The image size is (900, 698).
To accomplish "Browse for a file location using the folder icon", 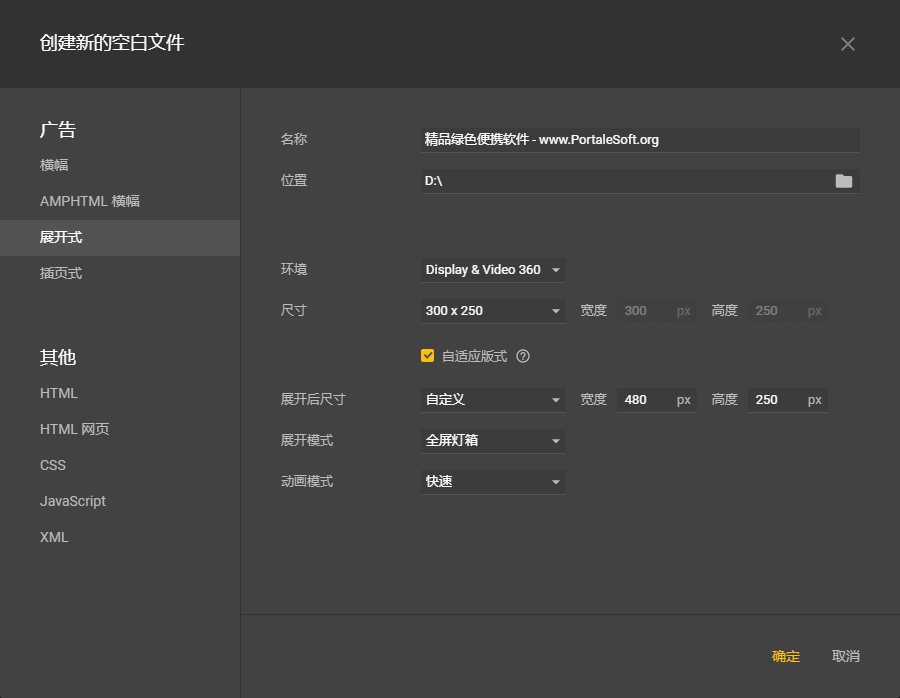I will 843,180.
